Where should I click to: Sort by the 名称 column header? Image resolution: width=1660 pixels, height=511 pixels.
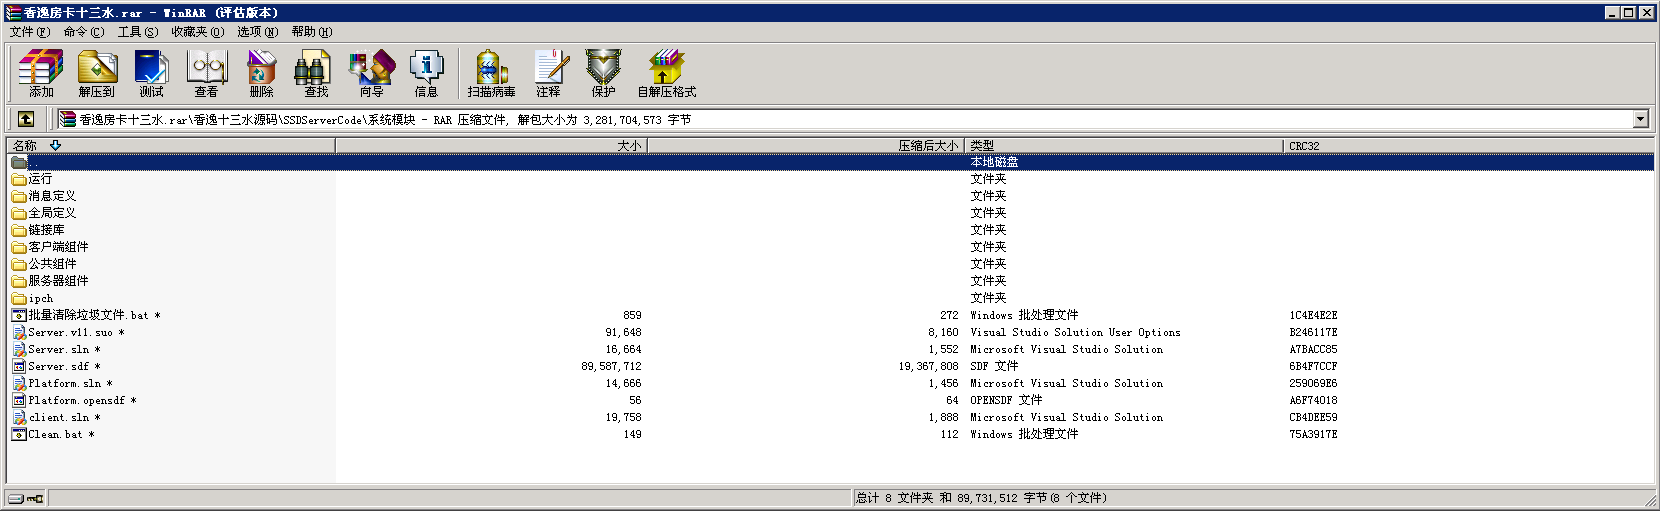point(26,146)
